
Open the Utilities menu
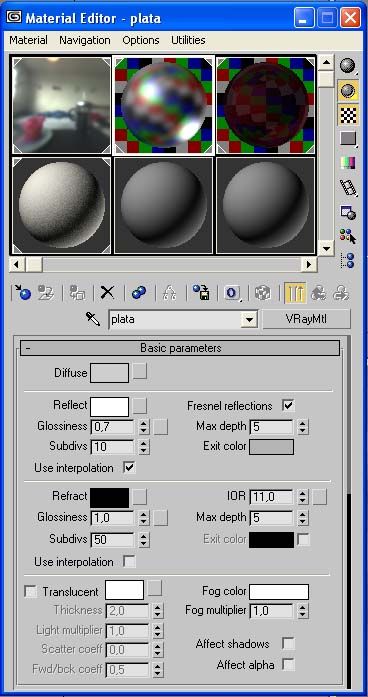point(188,40)
